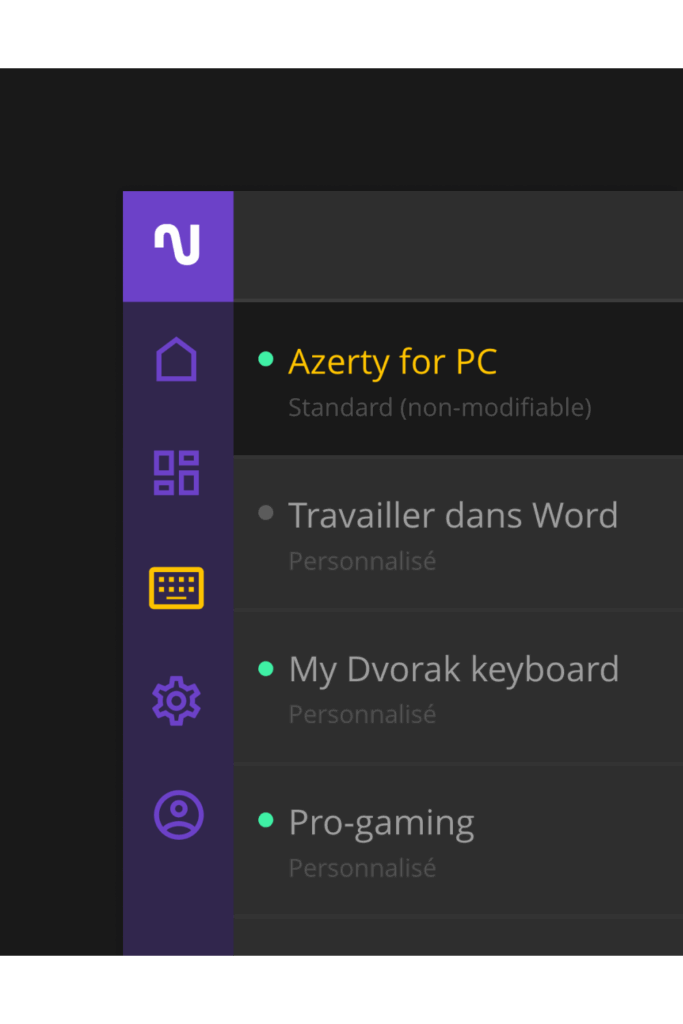The height and width of the screenshot is (1024, 683).
Task: Open the user account profile
Action: click(178, 815)
